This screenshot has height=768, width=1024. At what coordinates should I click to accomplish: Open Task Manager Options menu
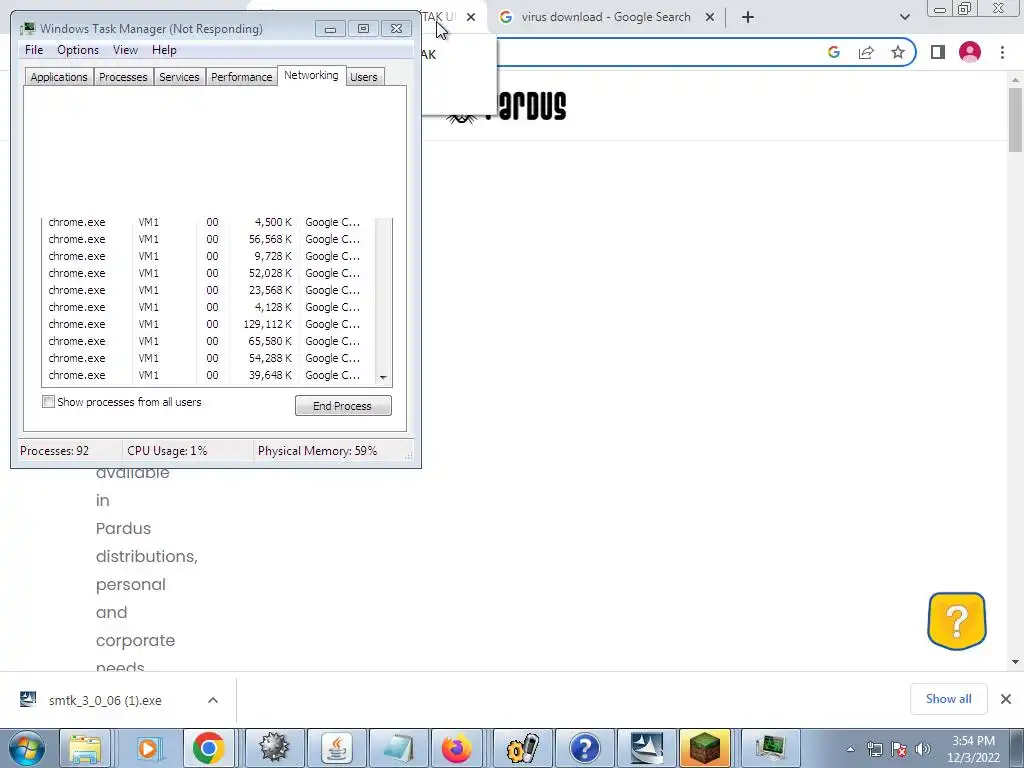coord(78,50)
